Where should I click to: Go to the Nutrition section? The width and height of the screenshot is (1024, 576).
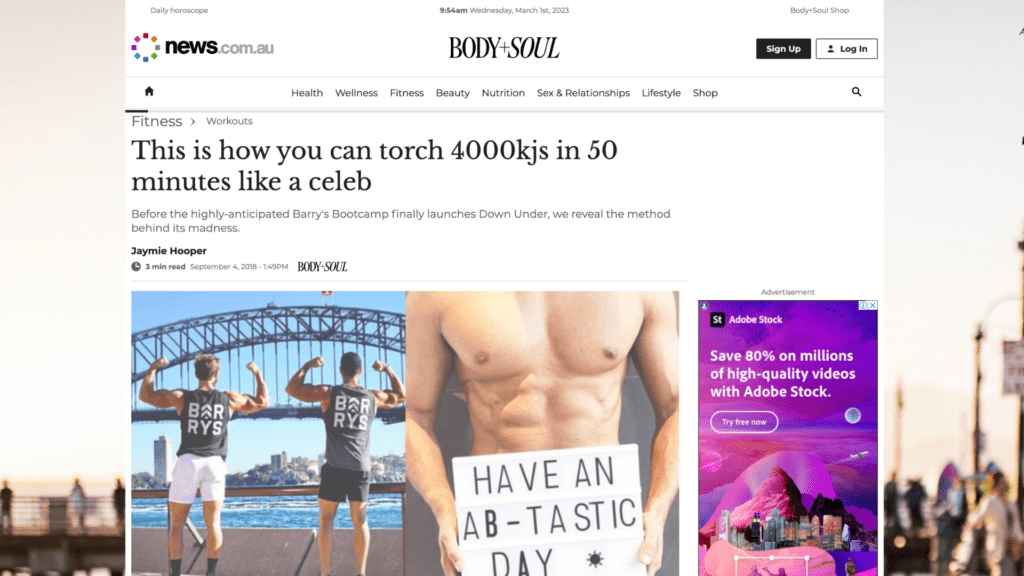[503, 93]
